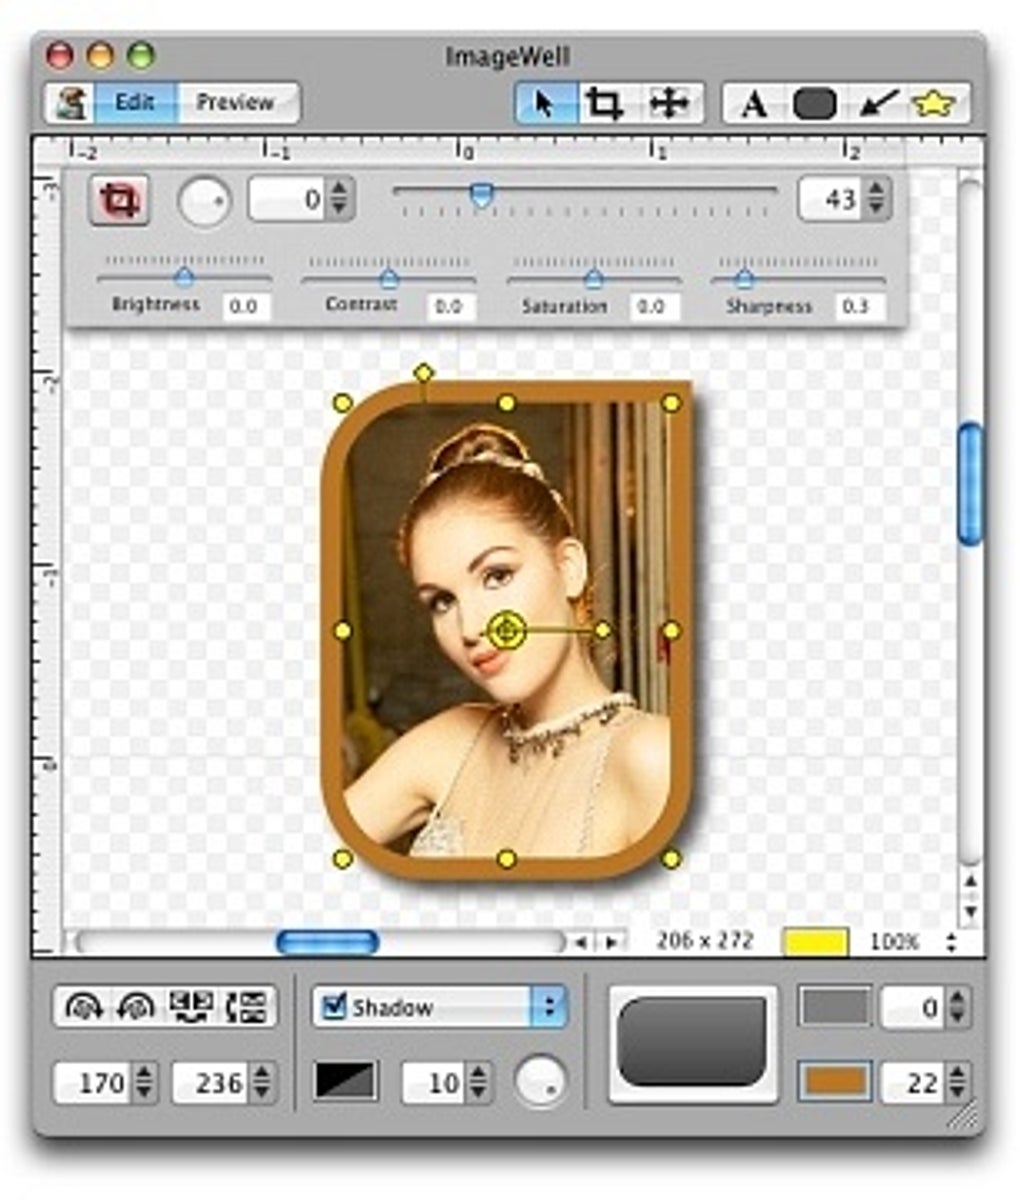The width and height of the screenshot is (1020, 1203).
Task: Click the Brightness slider handle
Action: [184, 277]
